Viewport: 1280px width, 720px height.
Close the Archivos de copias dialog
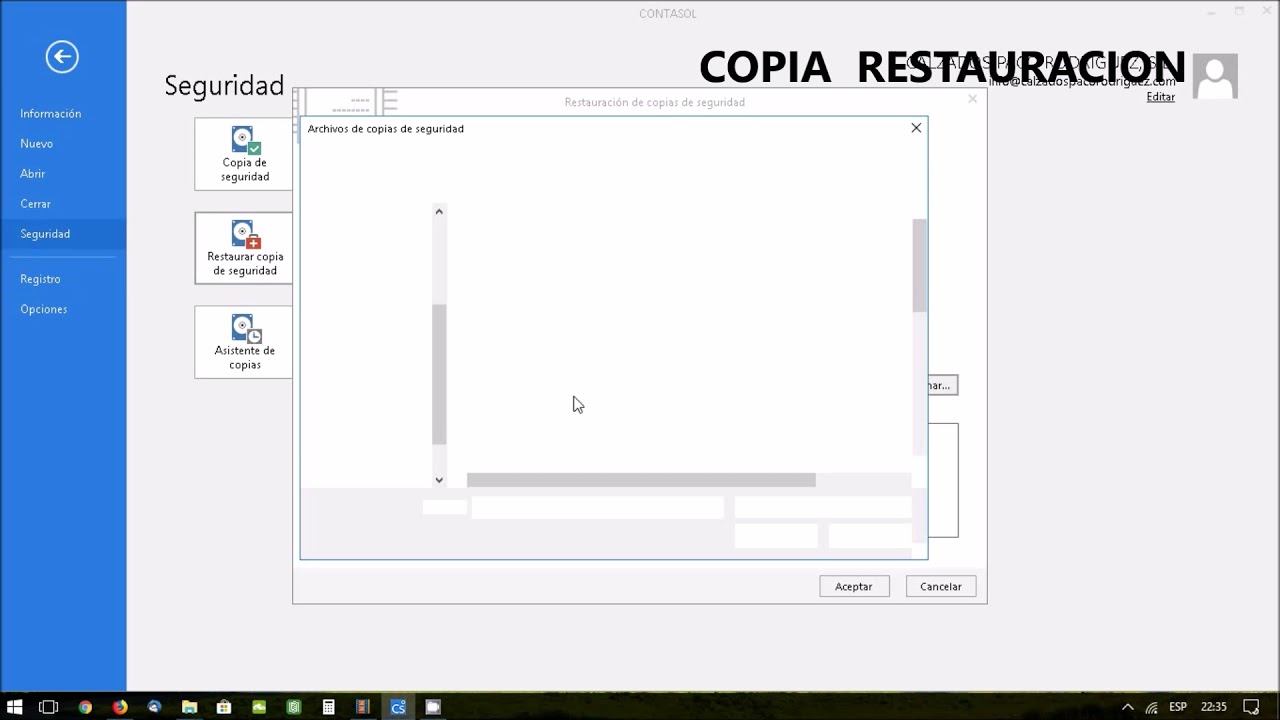tap(916, 128)
